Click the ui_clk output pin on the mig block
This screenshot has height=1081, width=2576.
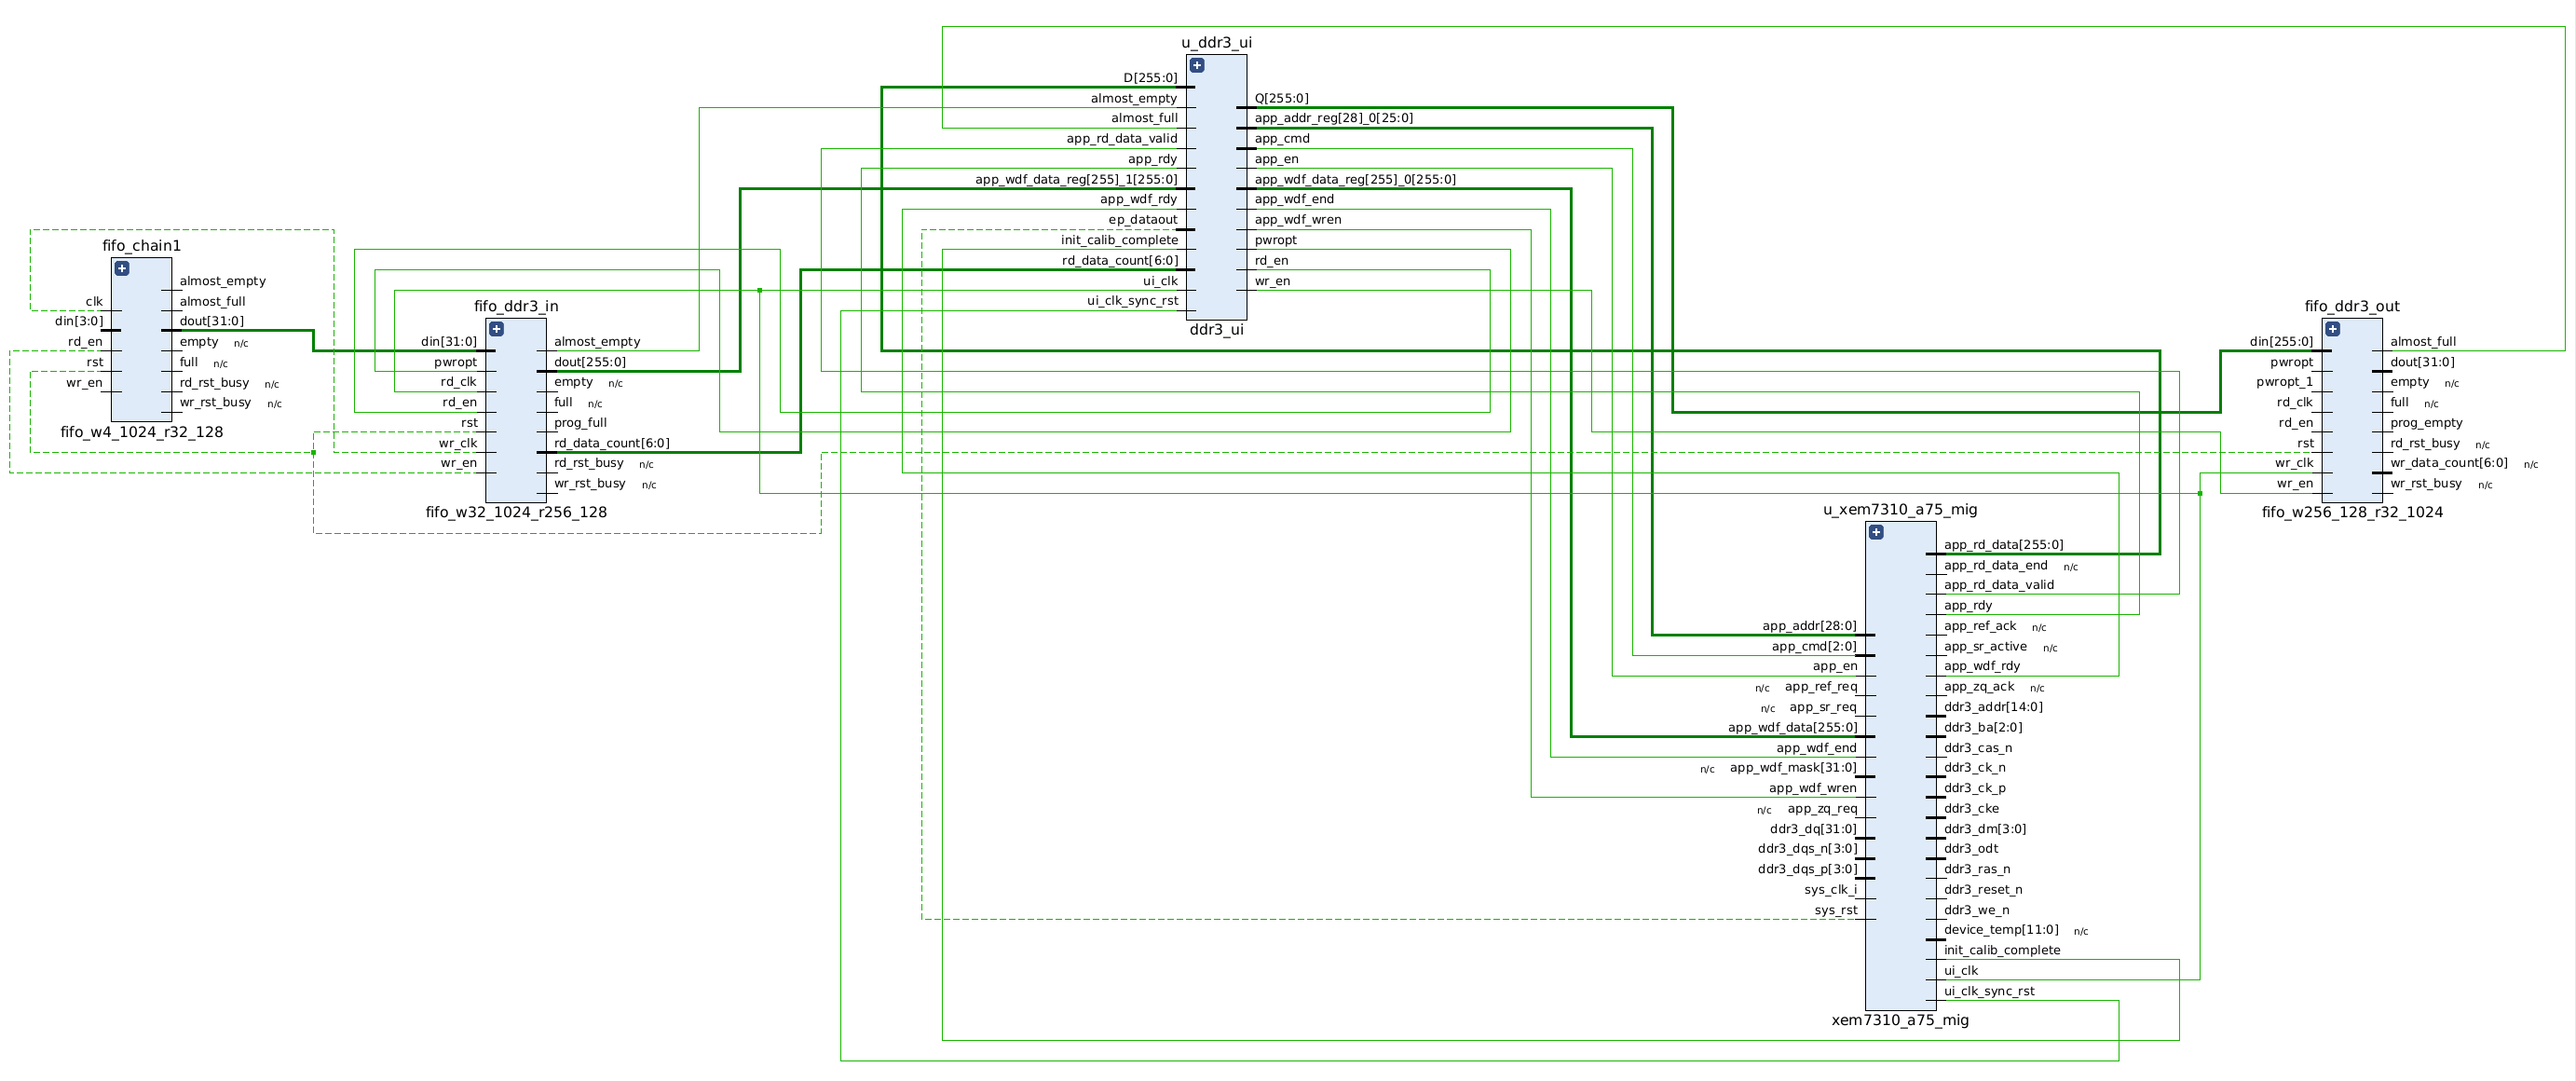pyautogui.click(x=1961, y=971)
